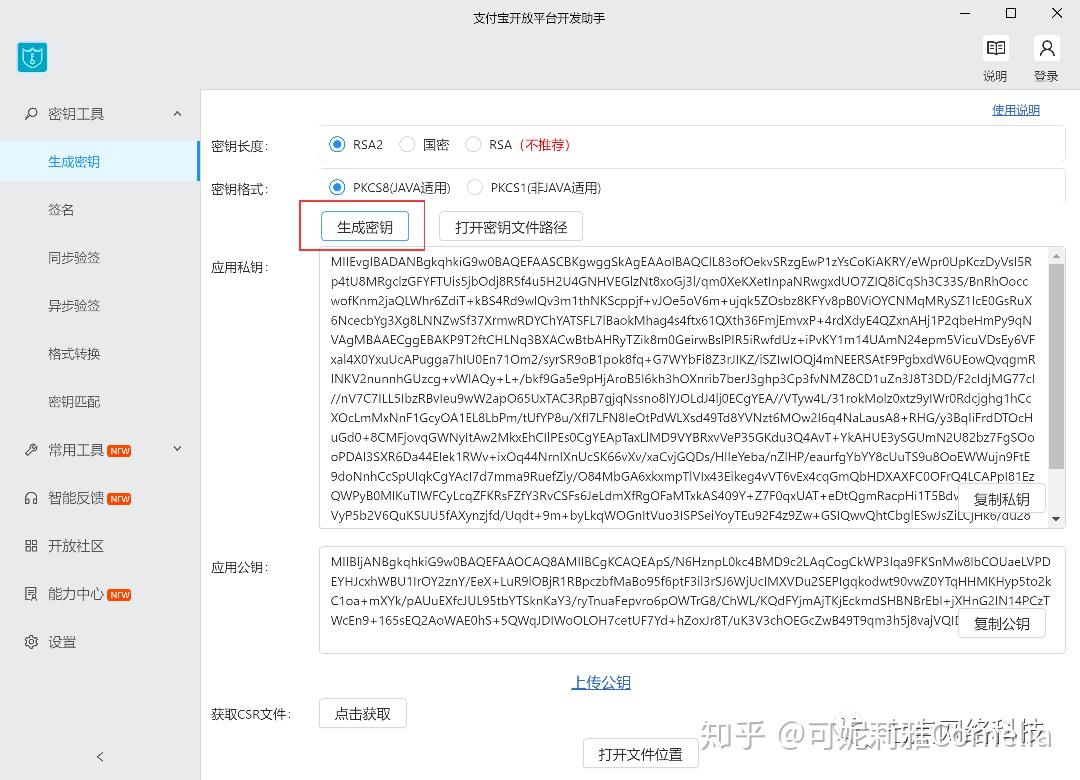Click the 密钥长度 label
1080x780 pixels.
point(240,146)
